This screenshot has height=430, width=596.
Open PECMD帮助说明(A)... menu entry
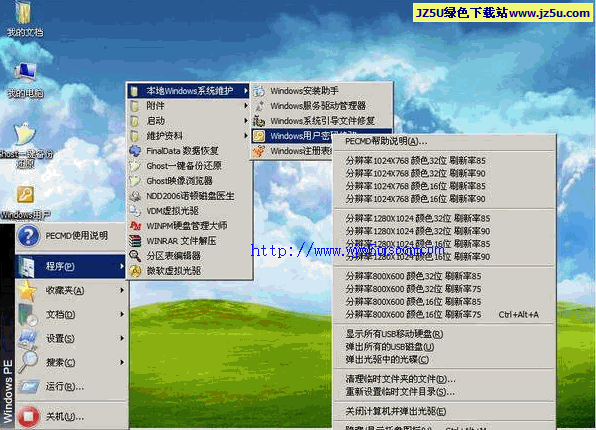pyautogui.click(x=444, y=141)
